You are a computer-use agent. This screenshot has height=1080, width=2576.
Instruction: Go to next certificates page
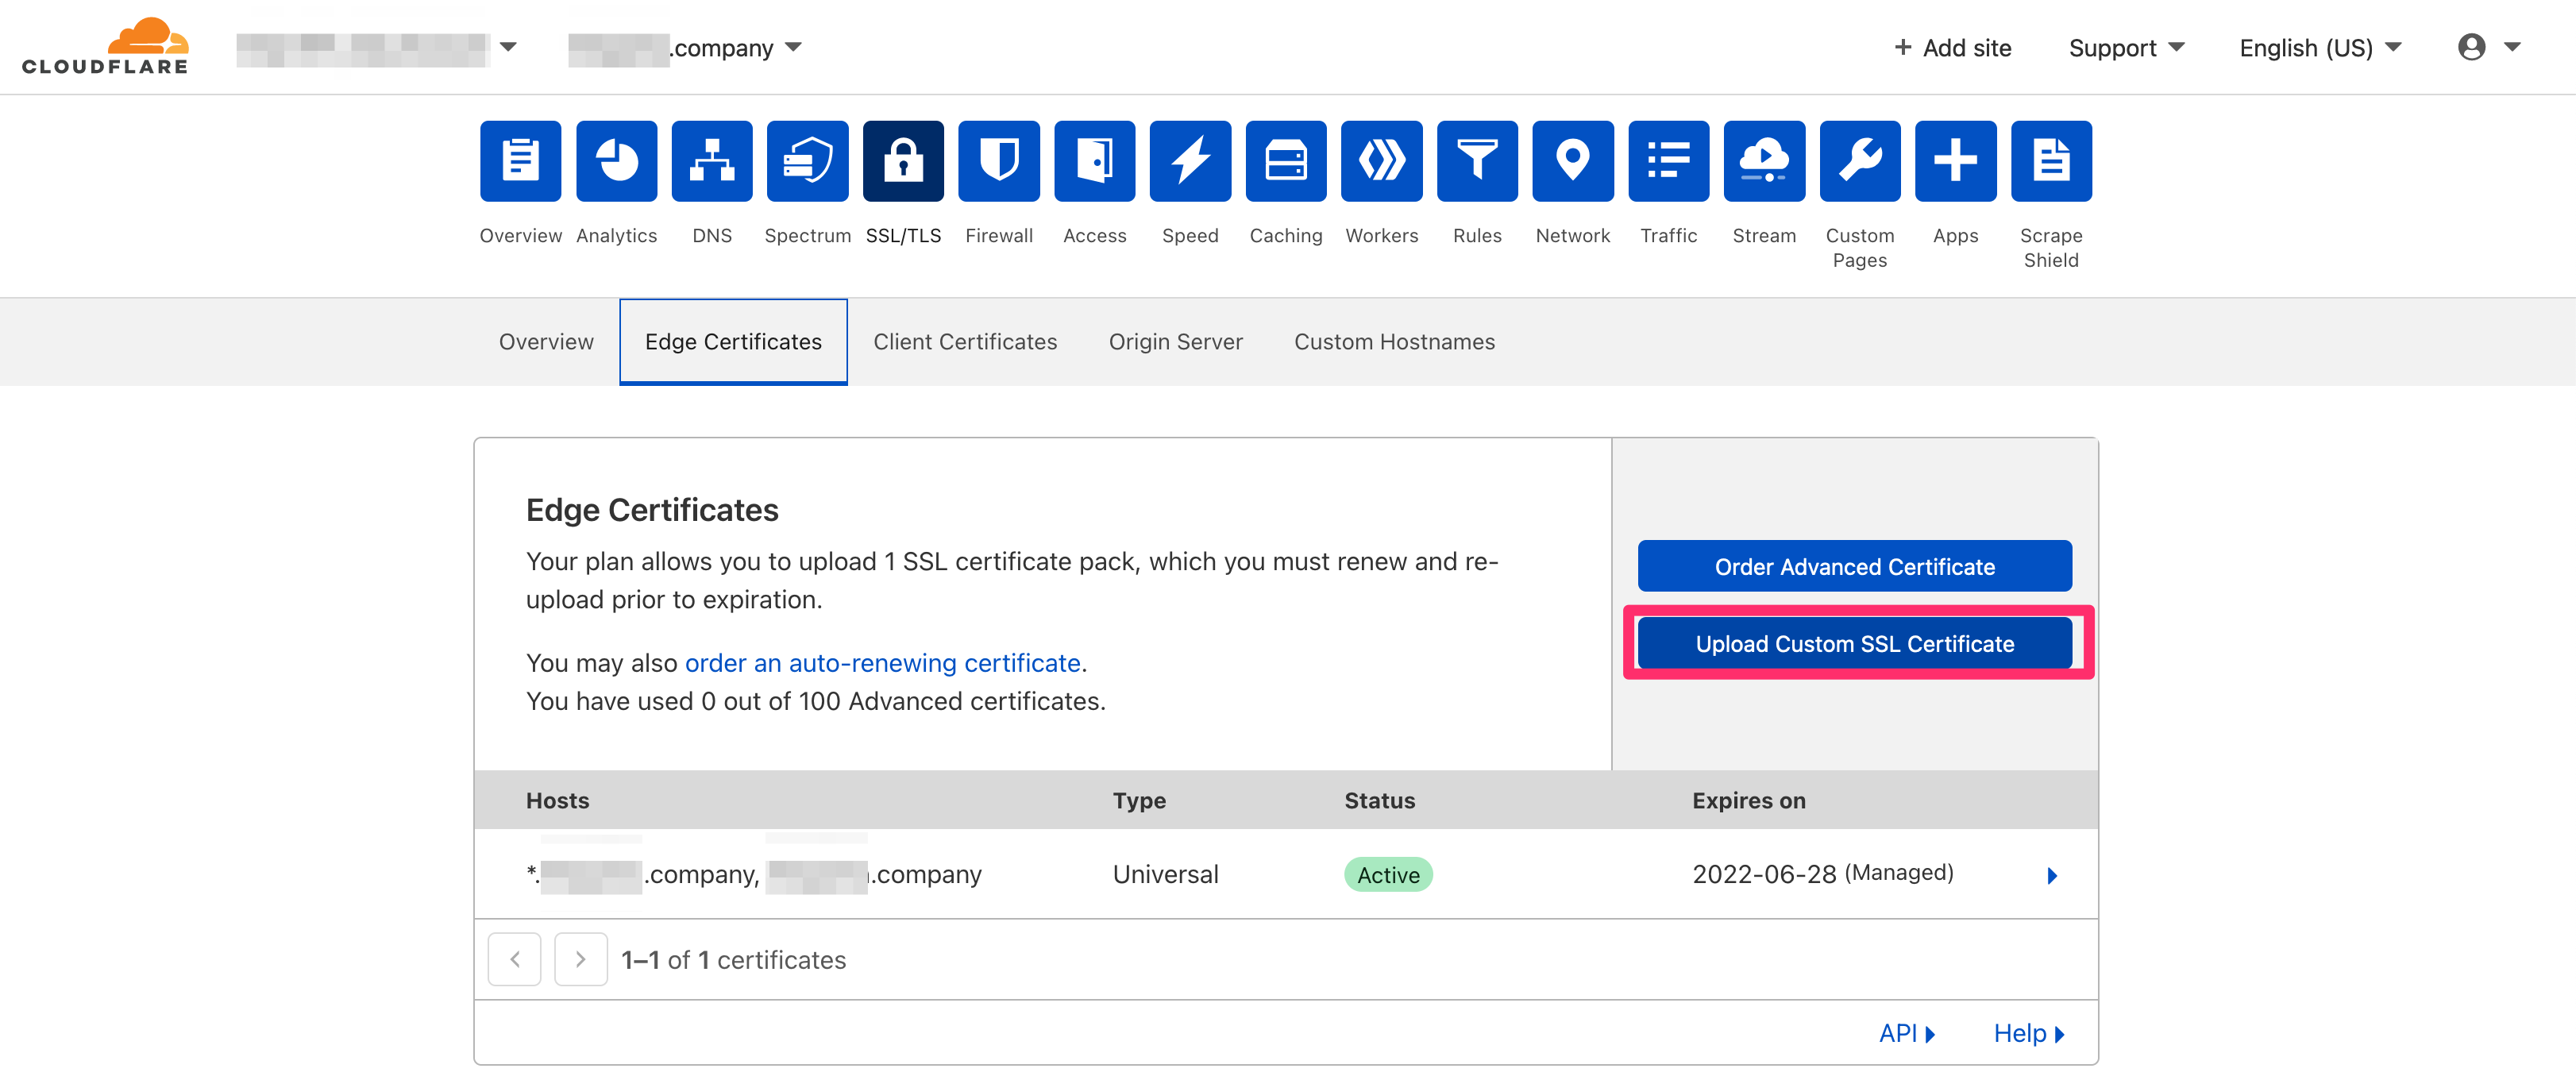click(580, 959)
